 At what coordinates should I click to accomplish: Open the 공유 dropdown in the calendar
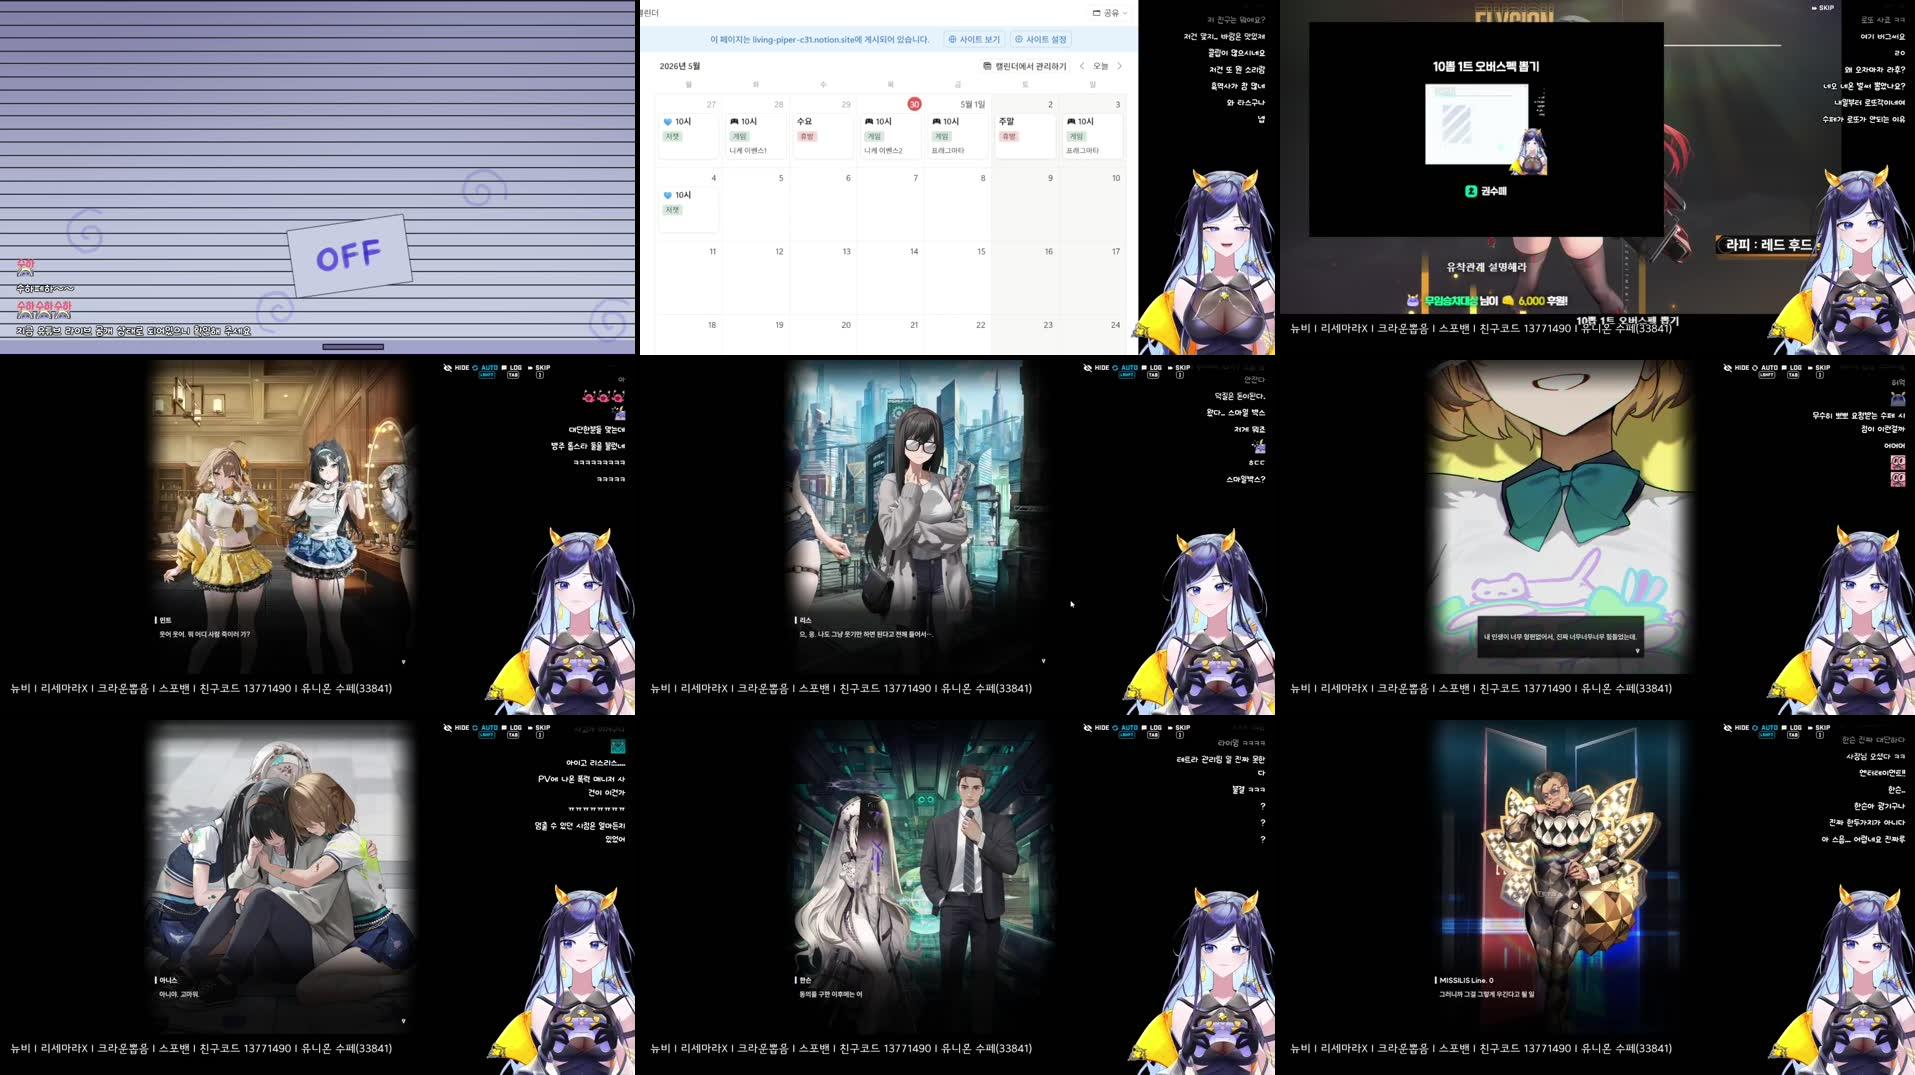pos(1110,13)
